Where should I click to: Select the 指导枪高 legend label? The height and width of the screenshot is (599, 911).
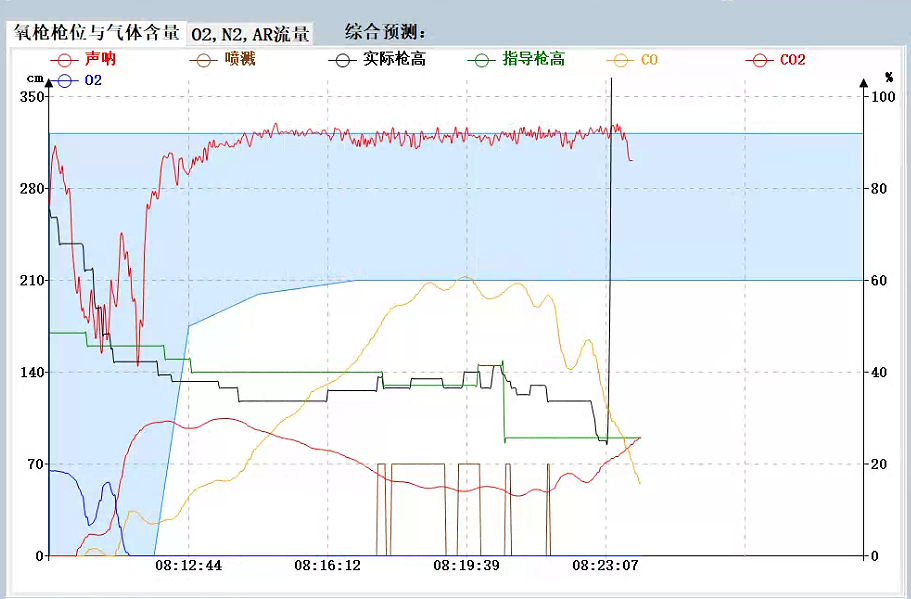(533, 59)
